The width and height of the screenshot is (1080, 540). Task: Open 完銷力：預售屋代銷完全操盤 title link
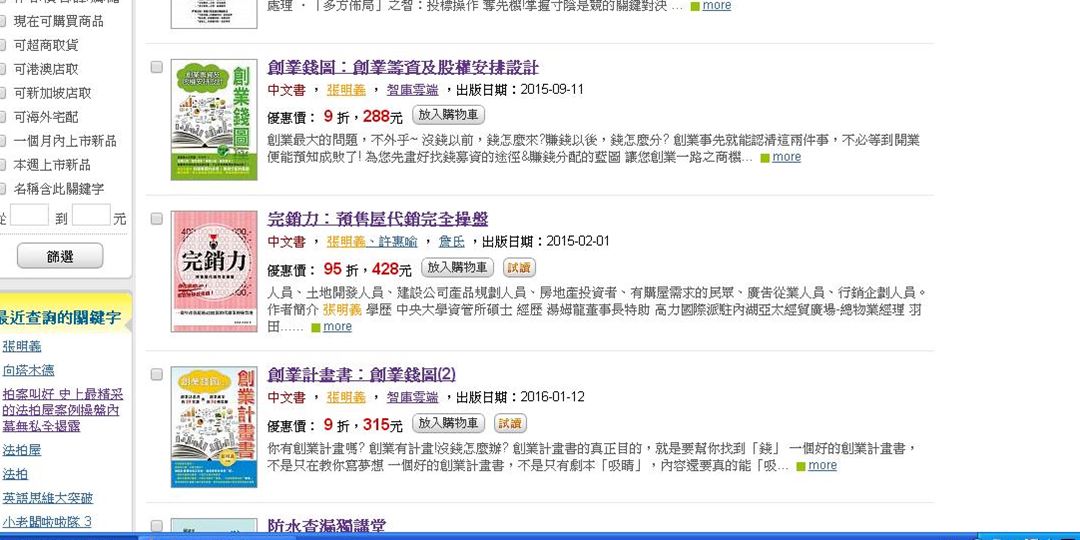point(377,219)
